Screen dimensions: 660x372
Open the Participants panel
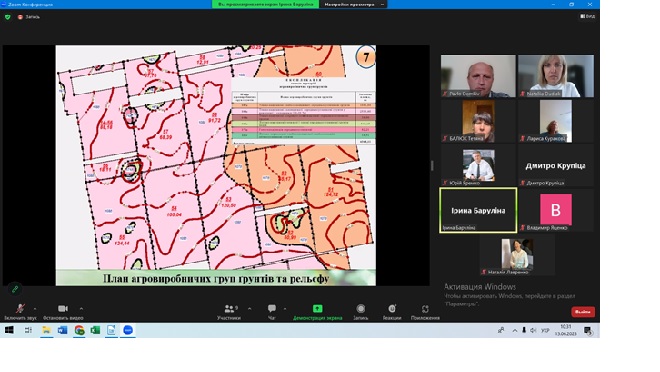[x=229, y=312]
